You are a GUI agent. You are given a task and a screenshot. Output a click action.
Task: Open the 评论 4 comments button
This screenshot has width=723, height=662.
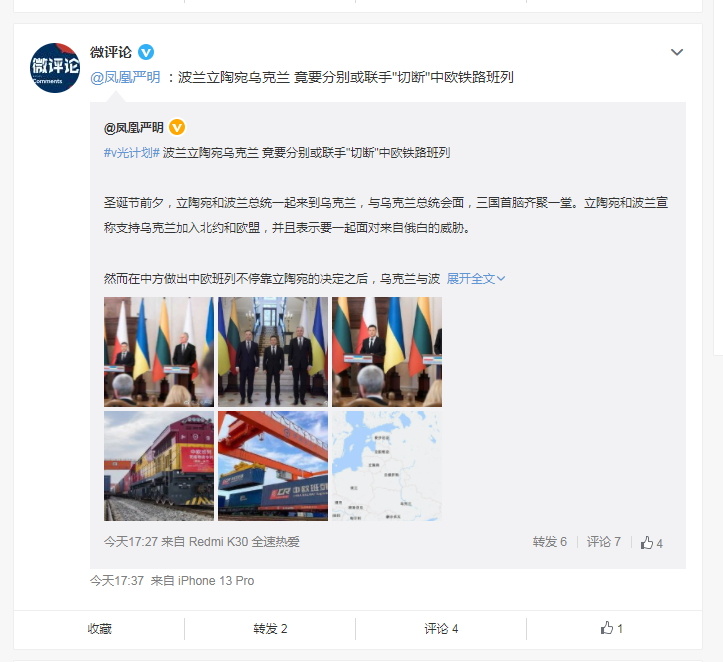441,628
